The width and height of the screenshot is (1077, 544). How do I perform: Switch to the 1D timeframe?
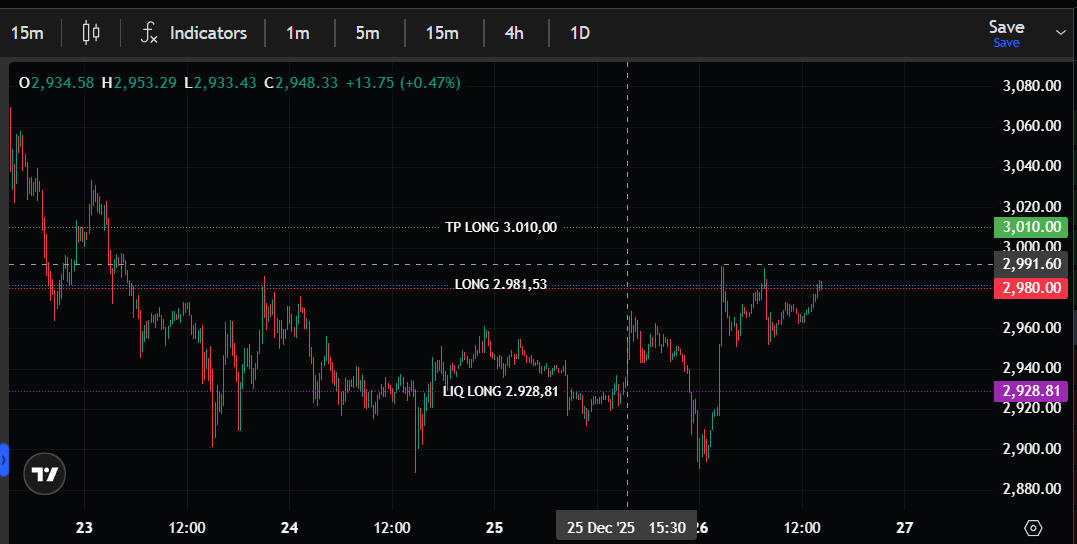point(580,33)
